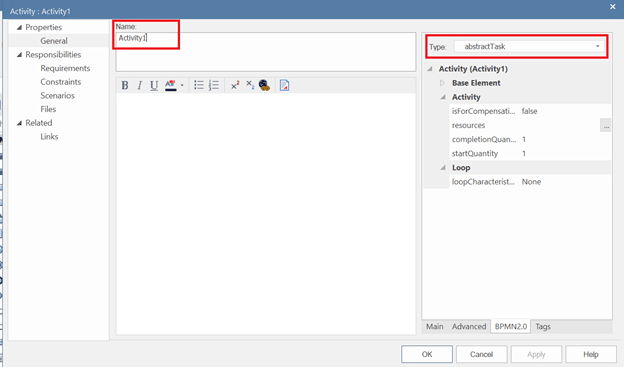The image size is (624, 367).
Task: Collapse the Loop property group
Action: coord(443,168)
